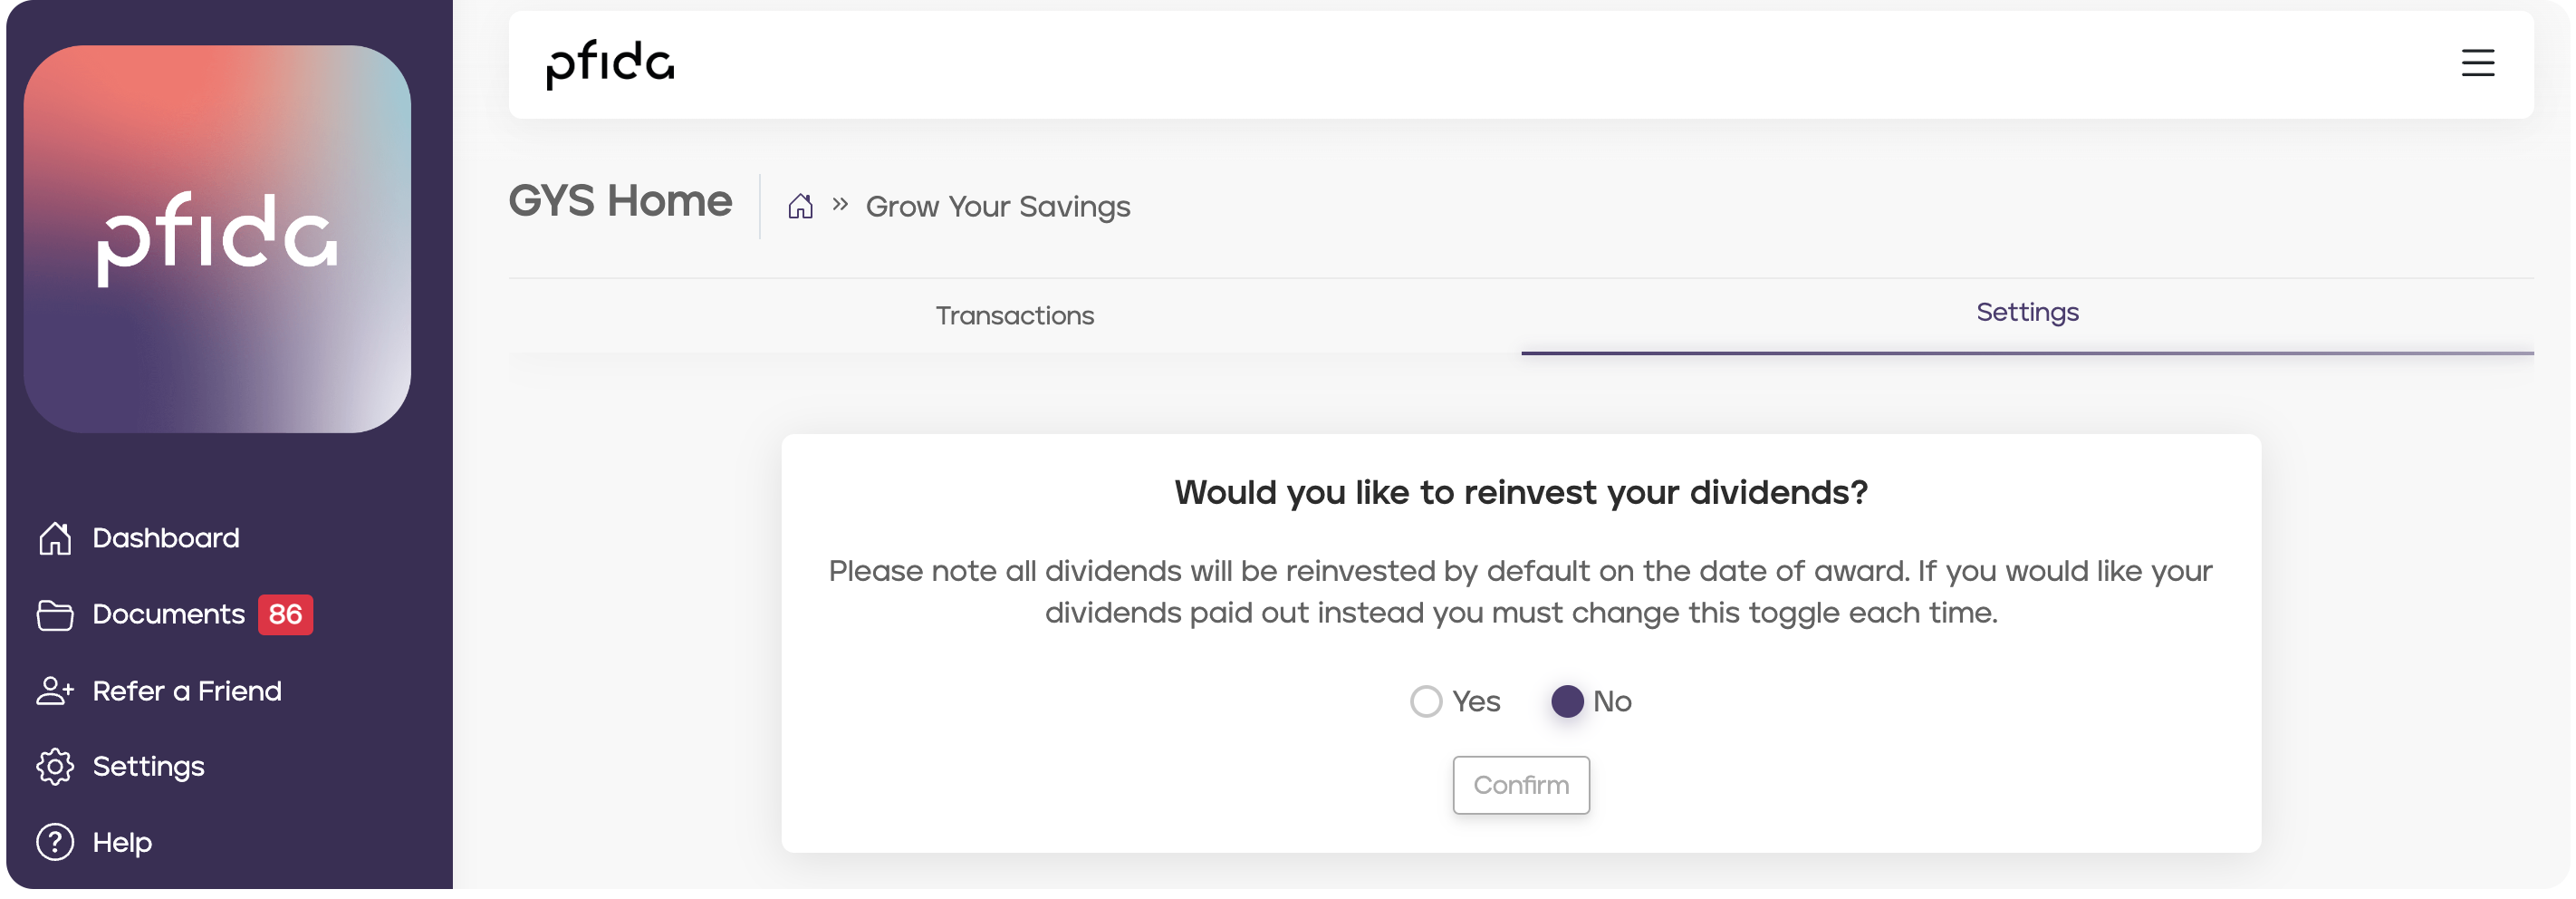Open Grow Your Savings breadcrumb link

[x=997, y=207]
